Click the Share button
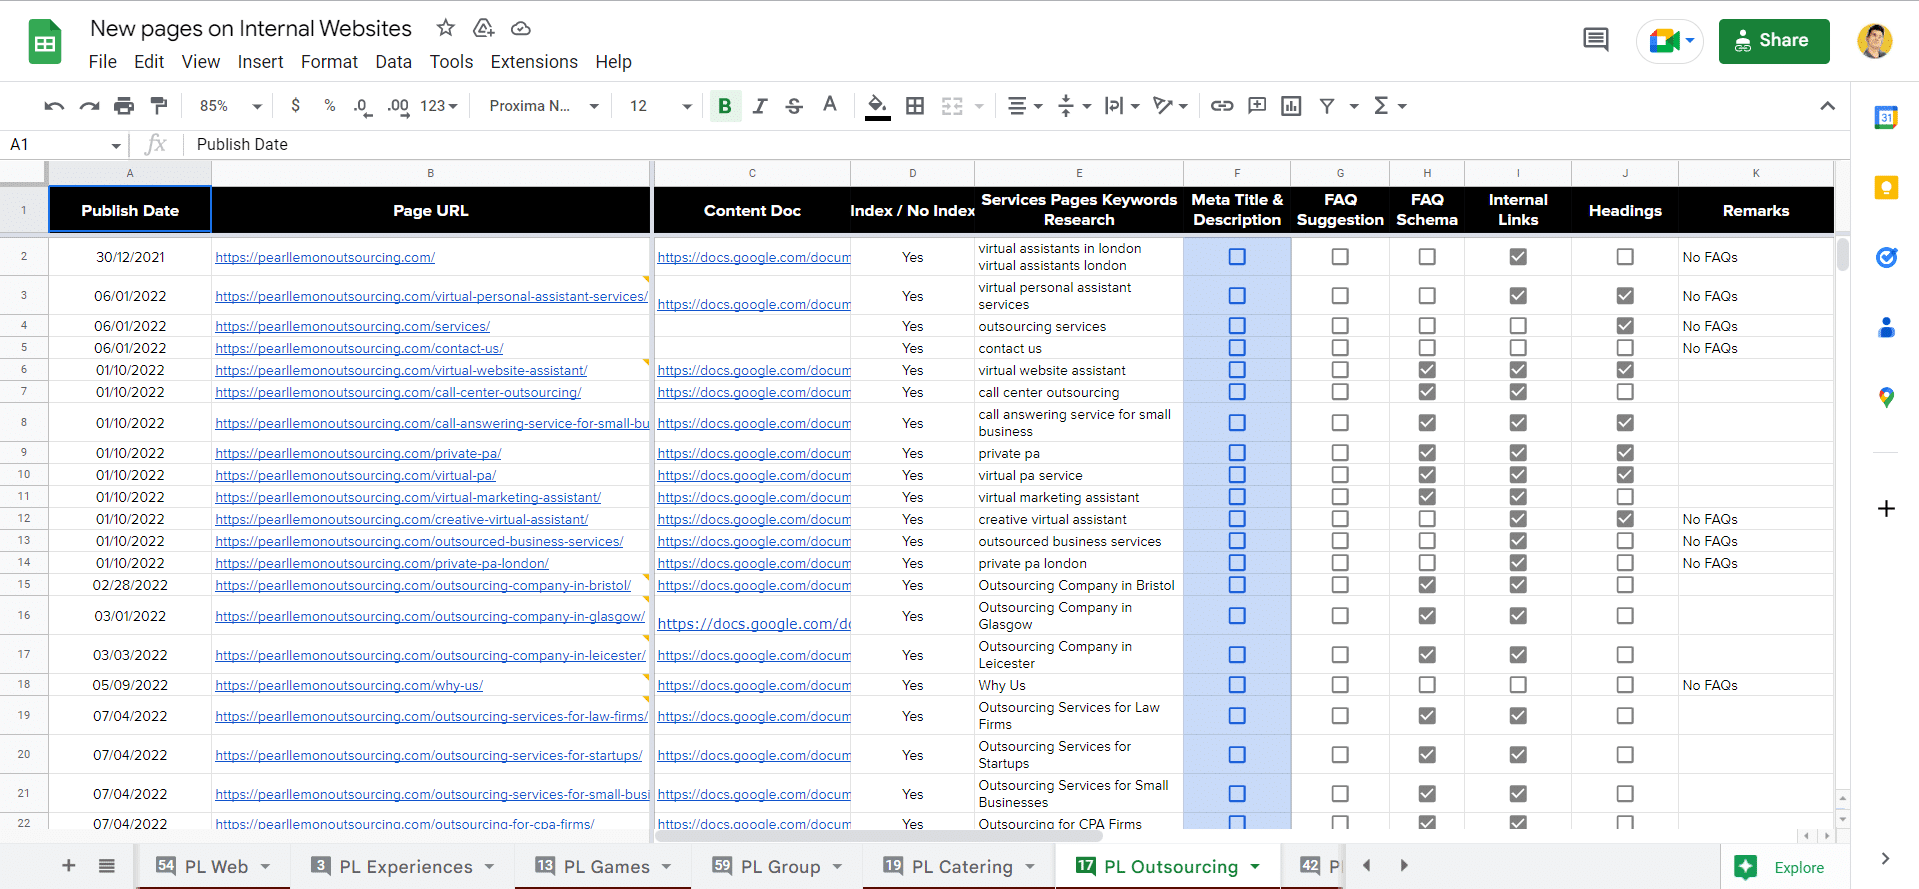 1774,41
